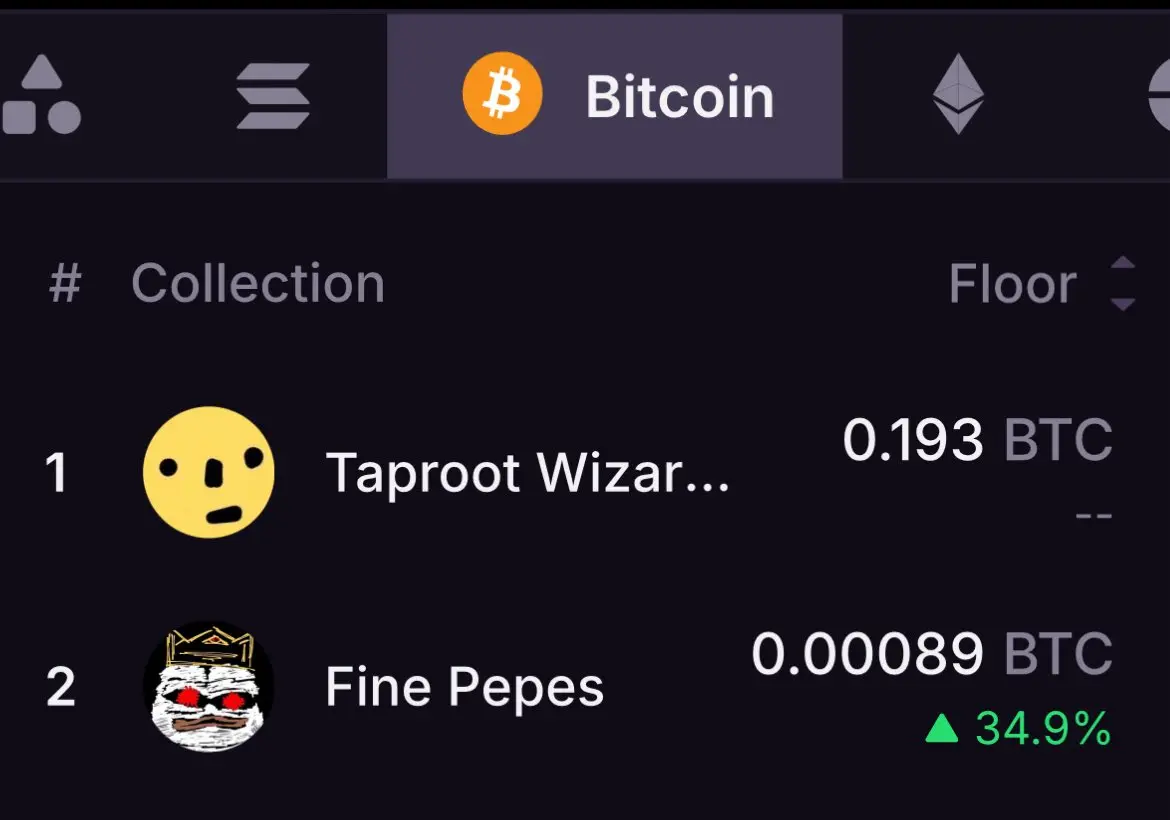Click the 0.00089 BTC floor price
This screenshot has height=820, width=1170.
[932, 654]
